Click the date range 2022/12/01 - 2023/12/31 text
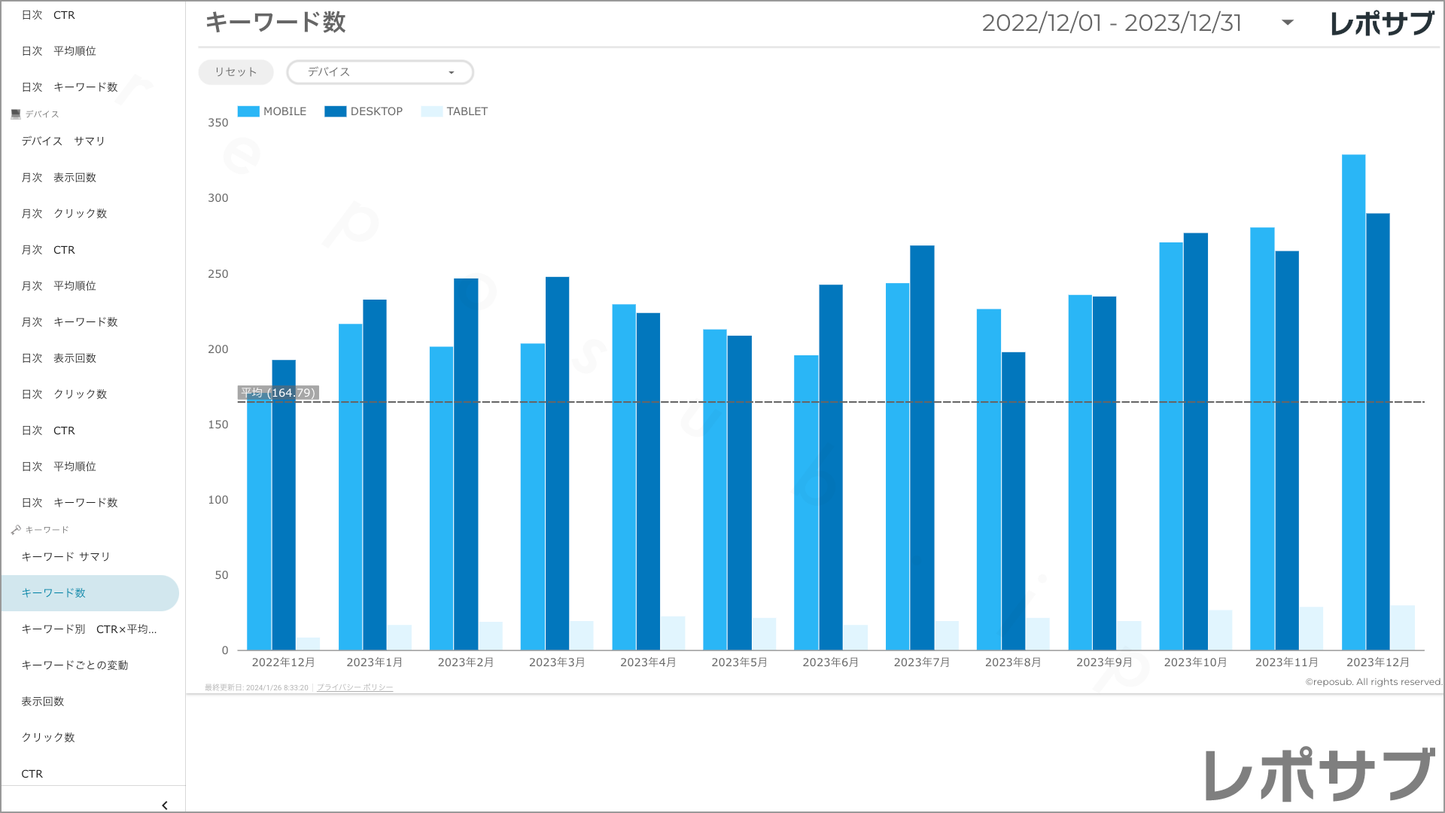The width and height of the screenshot is (1445, 813). pos(1111,24)
